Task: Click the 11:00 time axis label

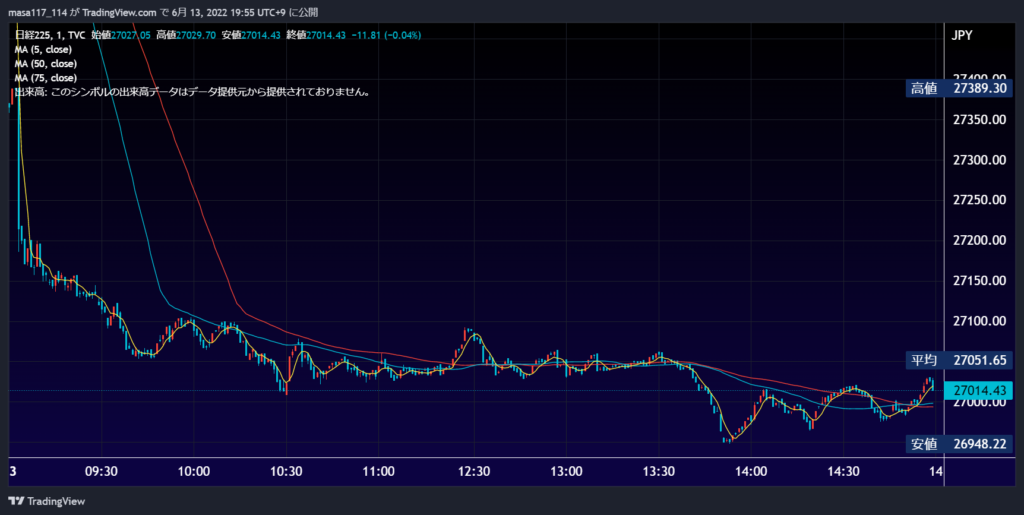Action: [379, 471]
